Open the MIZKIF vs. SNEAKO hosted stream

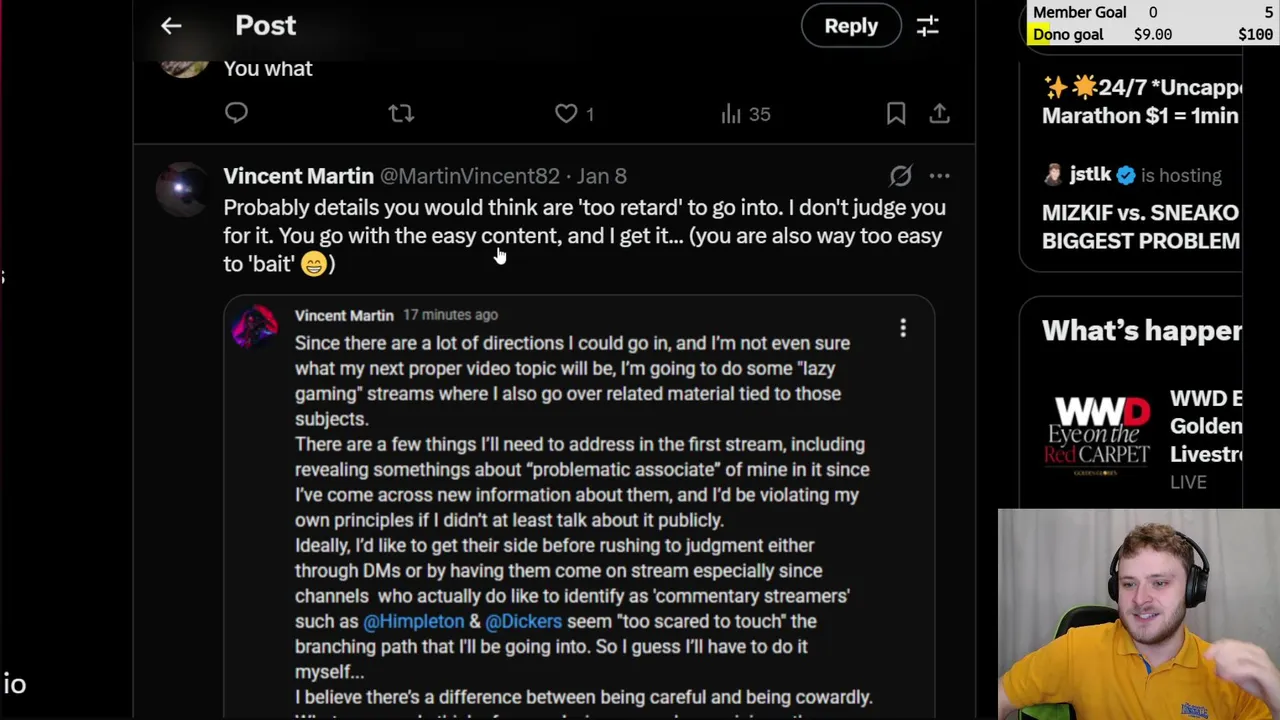click(1140, 226)
